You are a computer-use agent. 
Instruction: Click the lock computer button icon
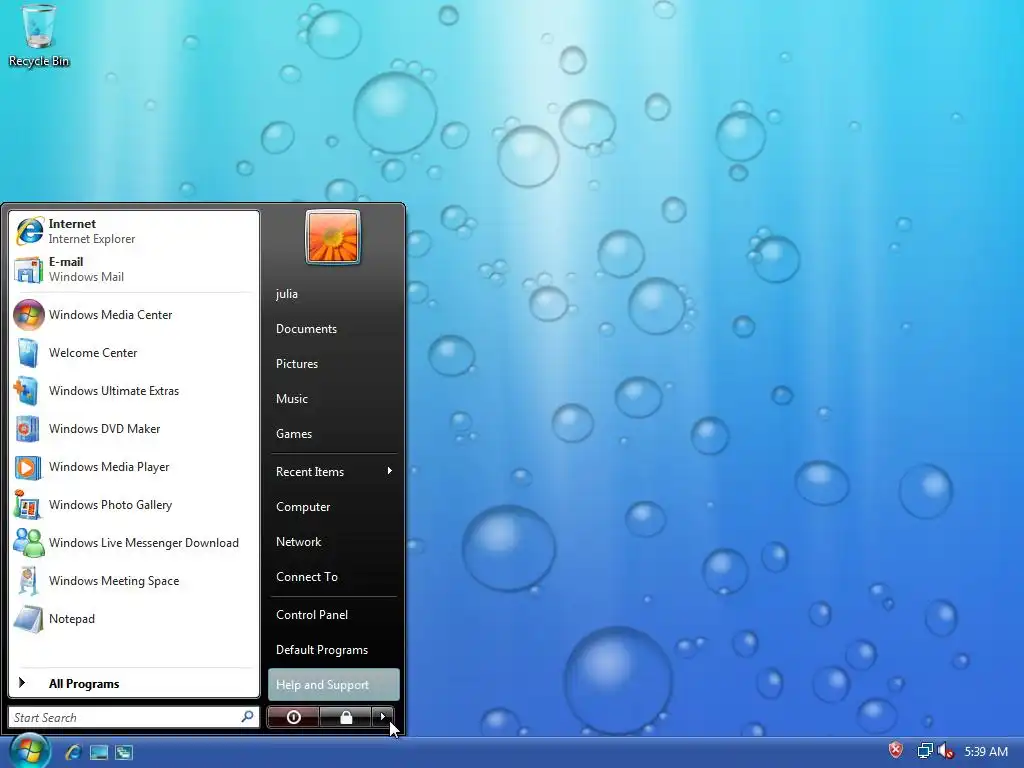[x=345, y=717]
